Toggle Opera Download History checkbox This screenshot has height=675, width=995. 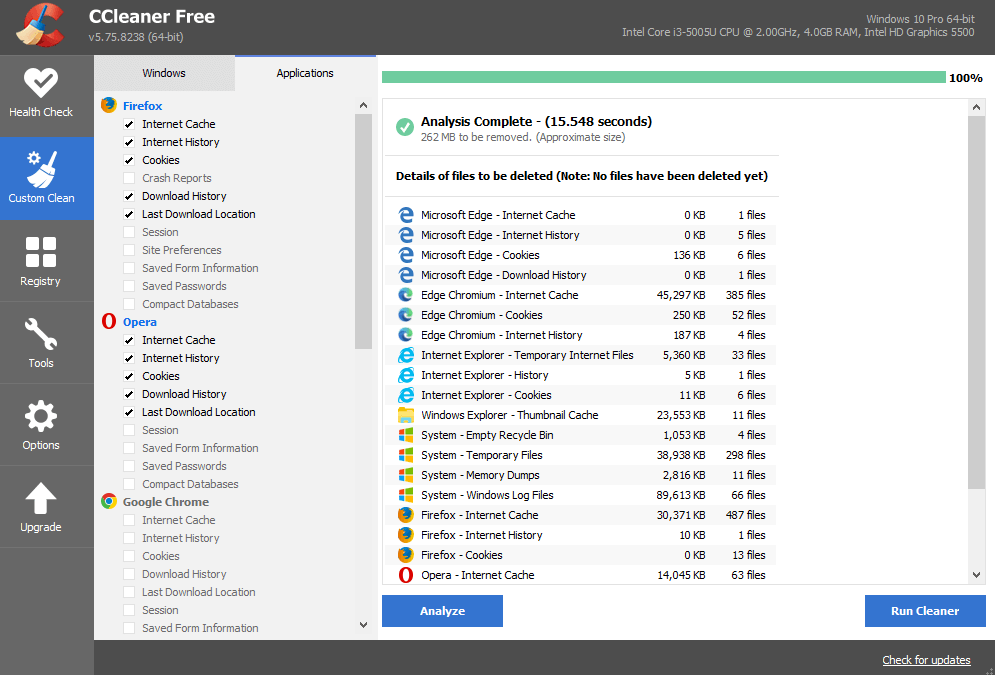click(129, 395)
